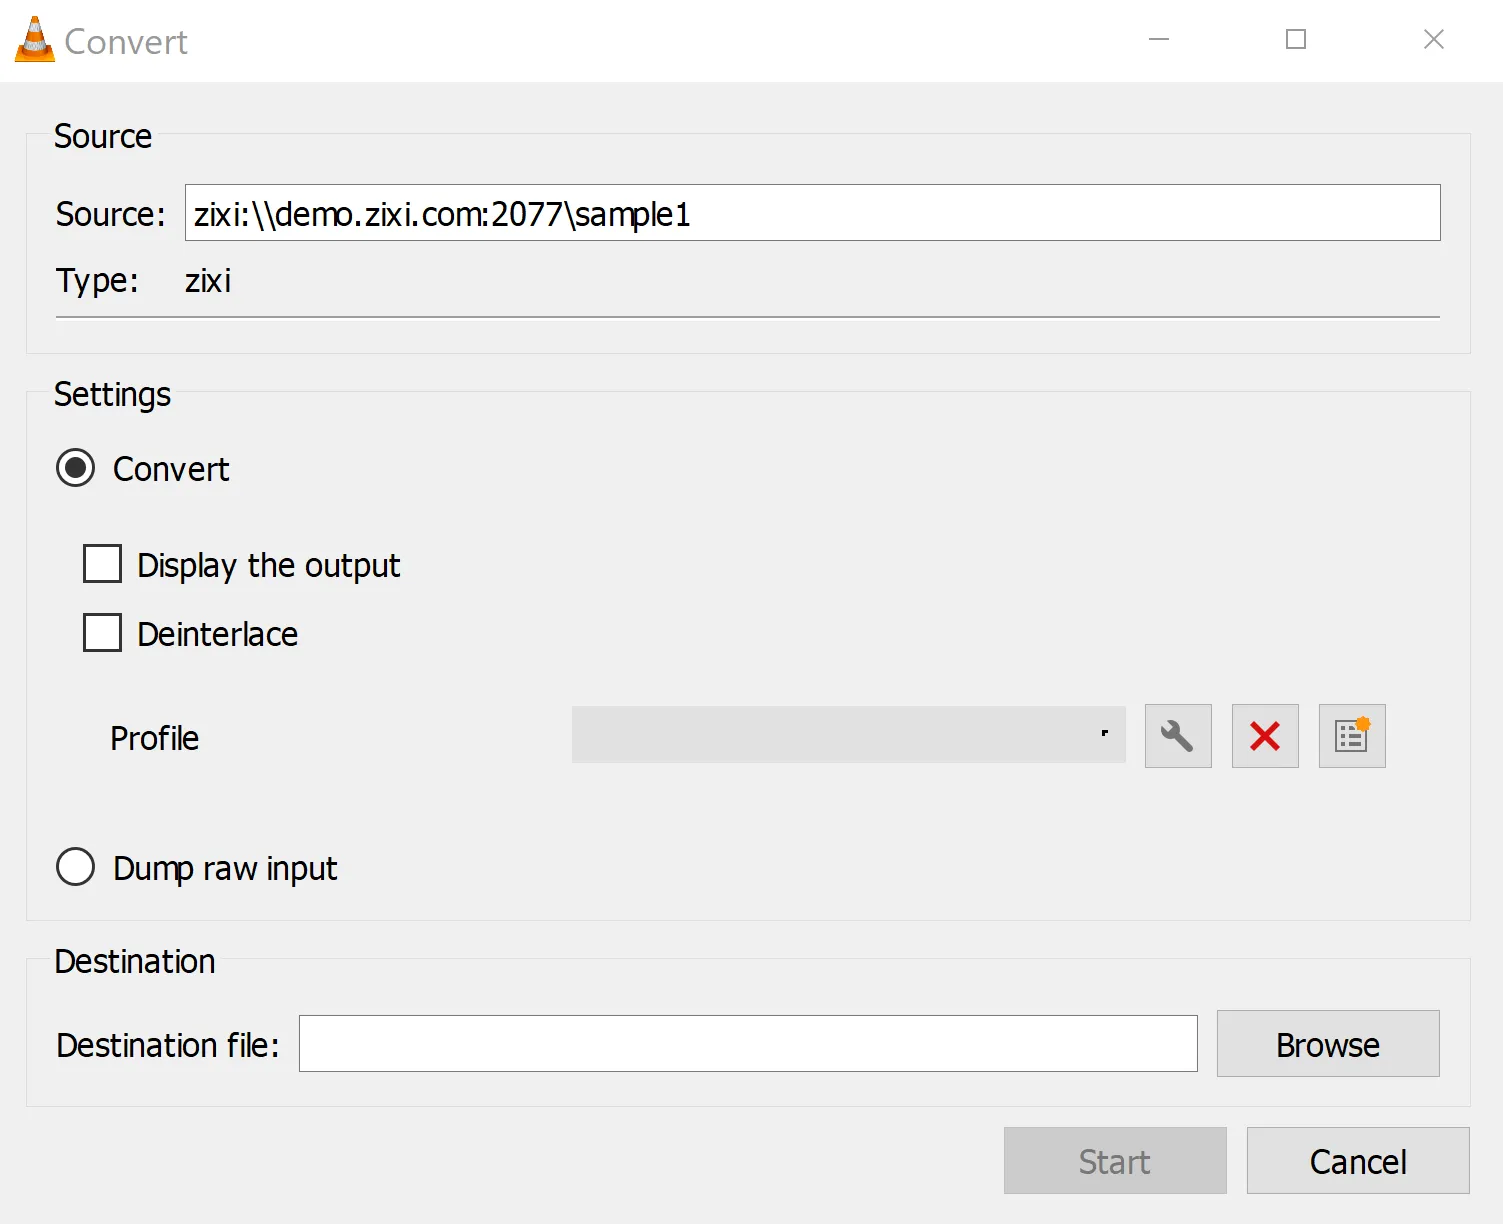Close the Convert dialog window
This screenshot has height=1224, width=1503.
tap(1434, 40)
